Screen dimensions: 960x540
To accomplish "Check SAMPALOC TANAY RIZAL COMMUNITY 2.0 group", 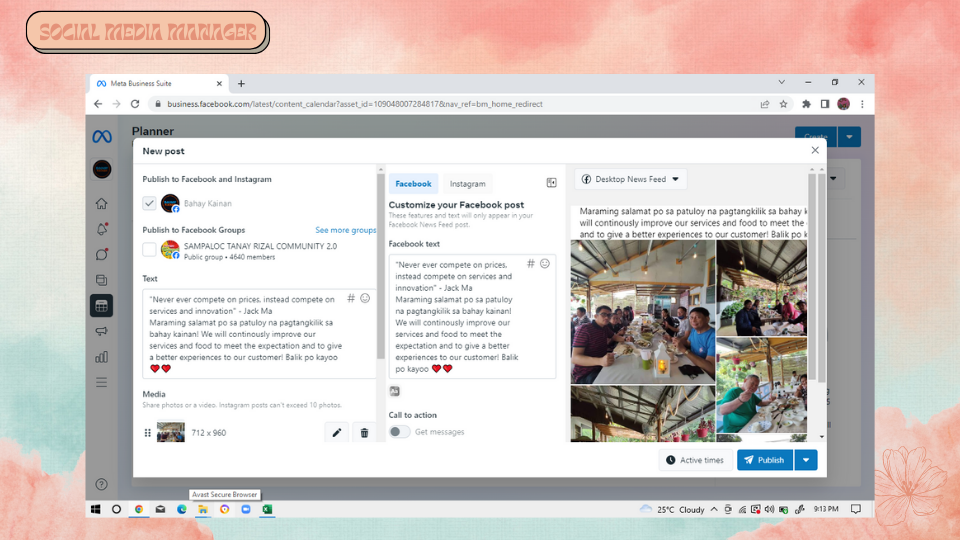I will coord(149,249).
